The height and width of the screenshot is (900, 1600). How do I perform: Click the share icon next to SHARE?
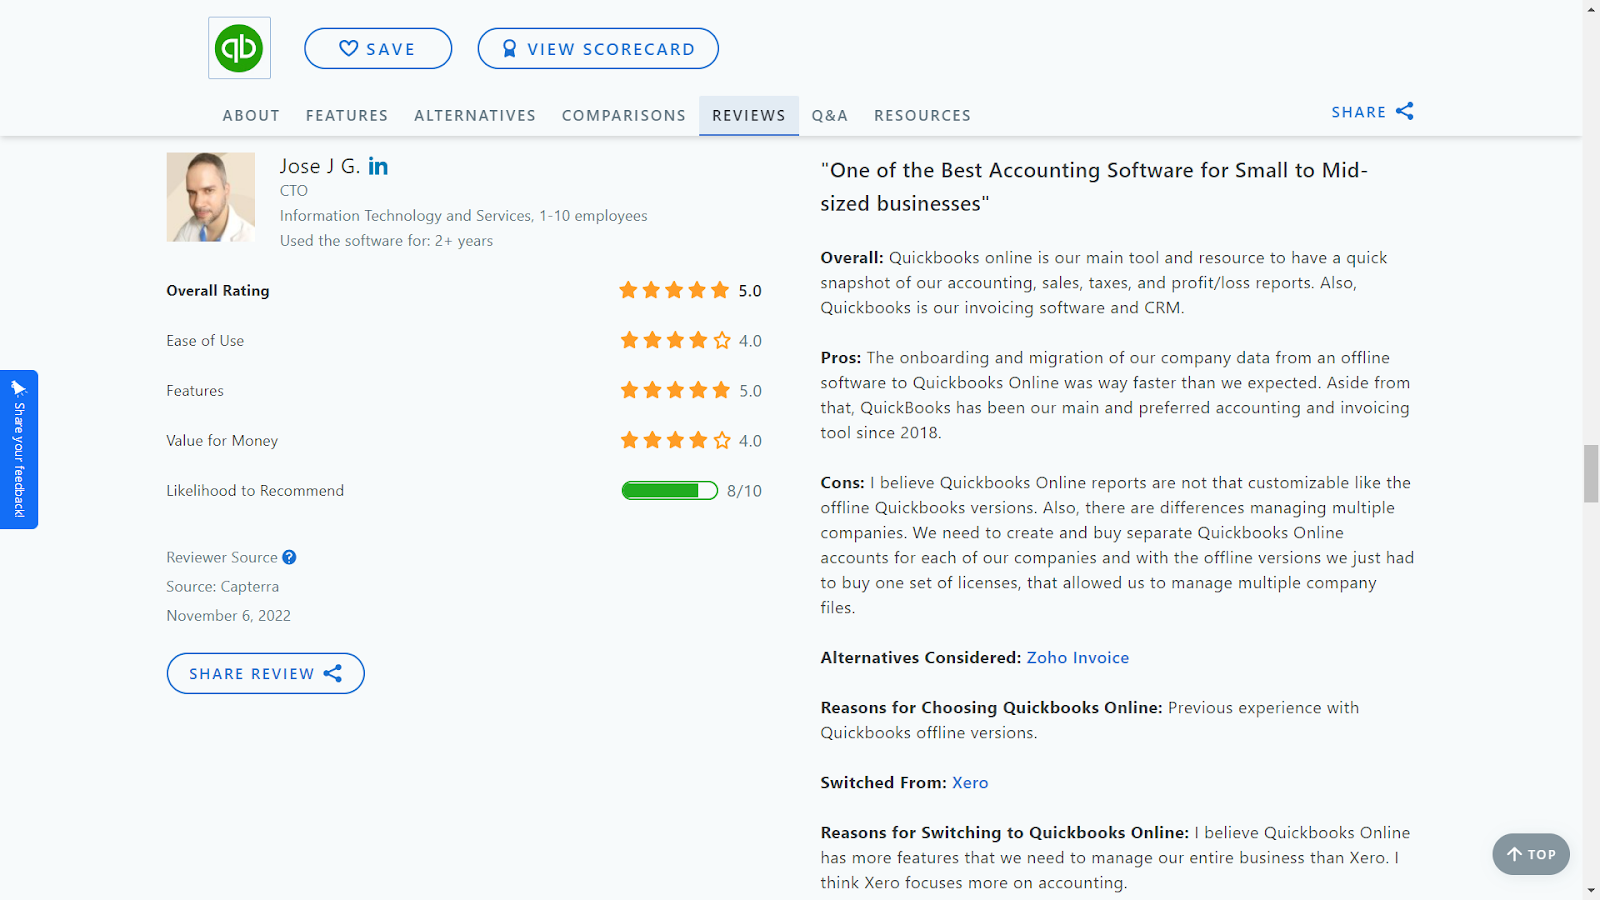click(x=1405, y=111)
